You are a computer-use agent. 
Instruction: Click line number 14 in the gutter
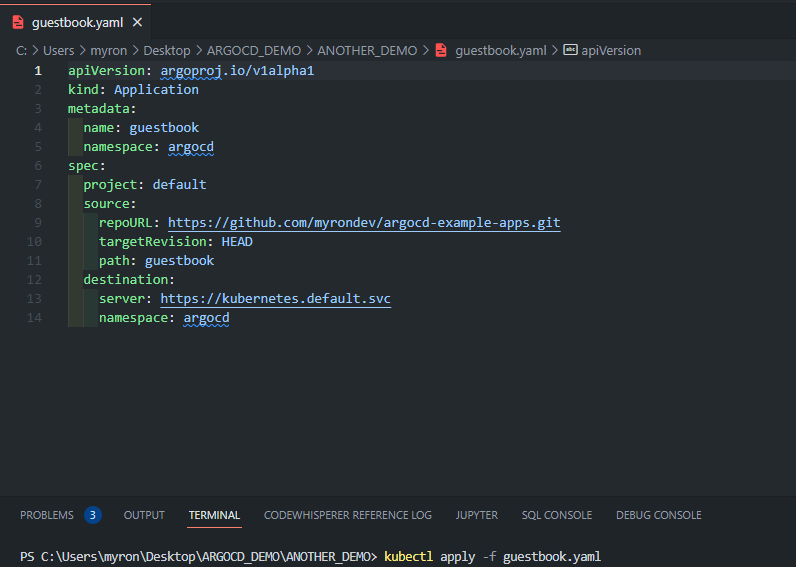tap(35, 318)
